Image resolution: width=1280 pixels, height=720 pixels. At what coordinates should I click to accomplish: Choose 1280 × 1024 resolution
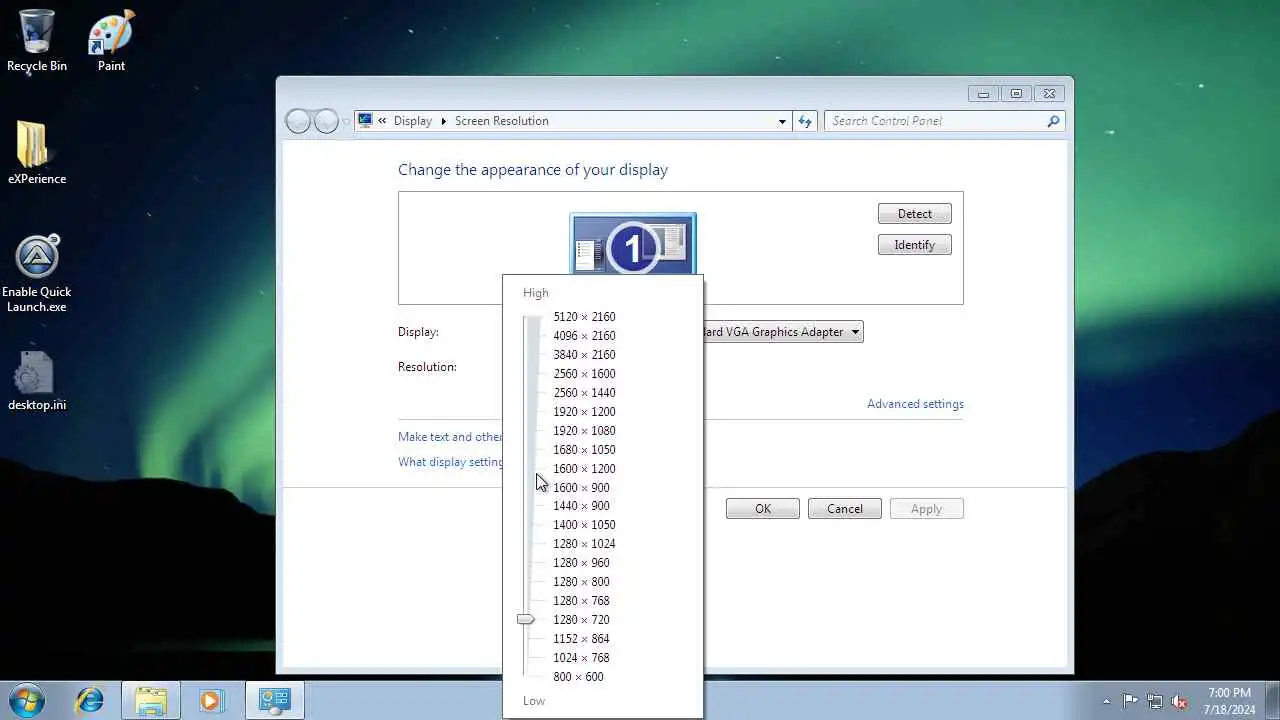point(584,544)
